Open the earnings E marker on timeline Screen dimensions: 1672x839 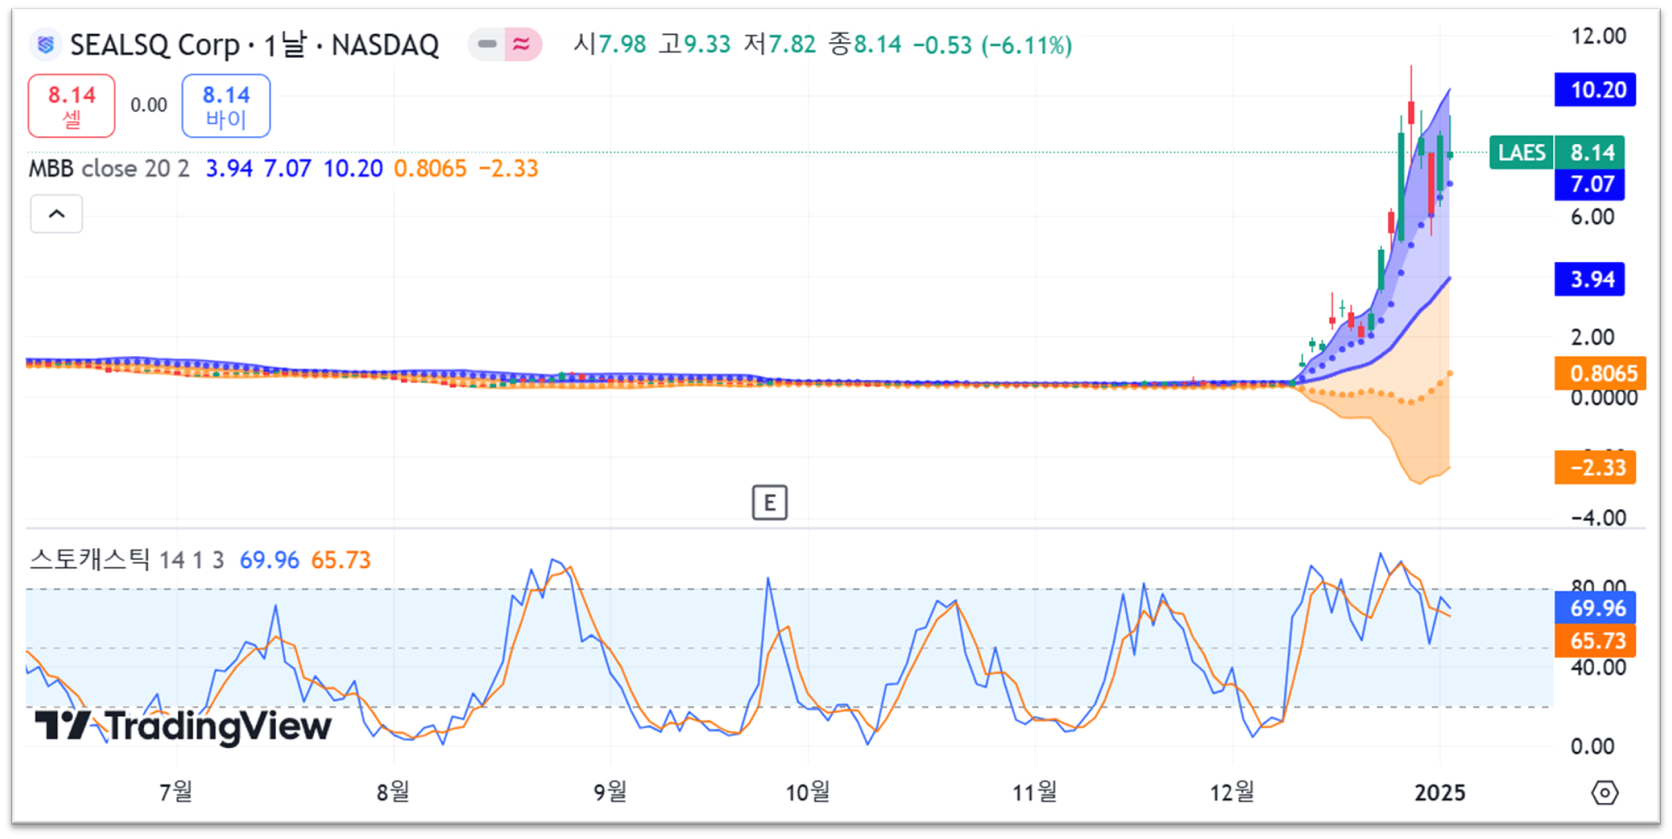769,503
